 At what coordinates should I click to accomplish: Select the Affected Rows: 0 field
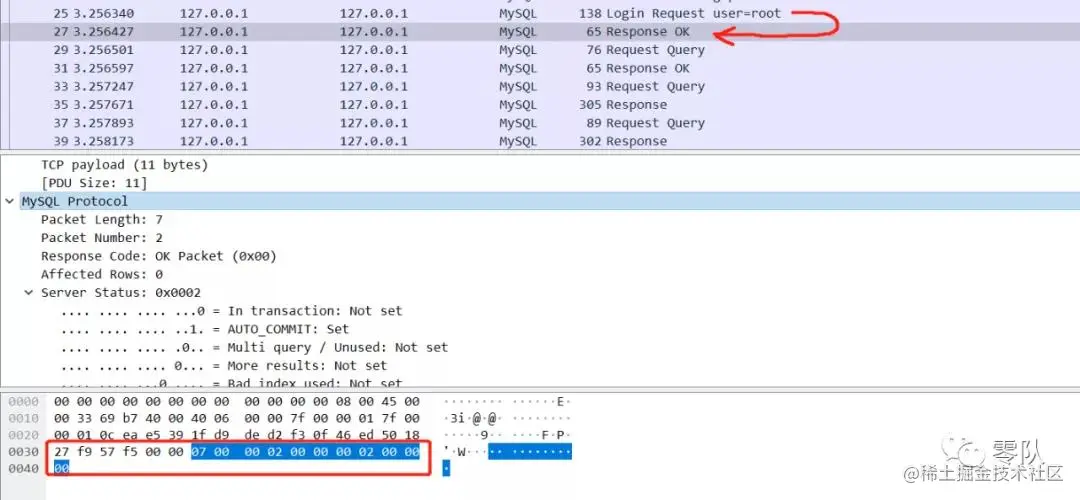coord(101,274)
